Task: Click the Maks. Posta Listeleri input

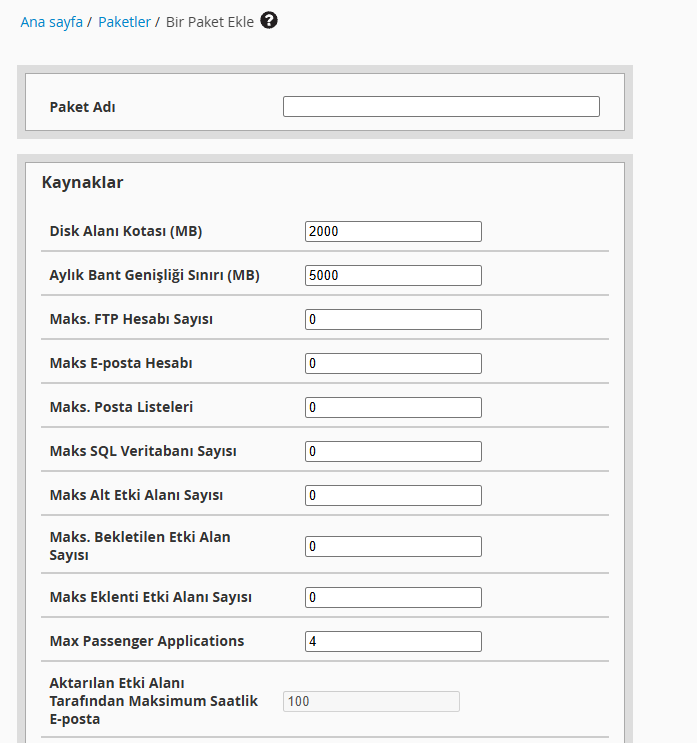Action: click(x=393, y=408)
